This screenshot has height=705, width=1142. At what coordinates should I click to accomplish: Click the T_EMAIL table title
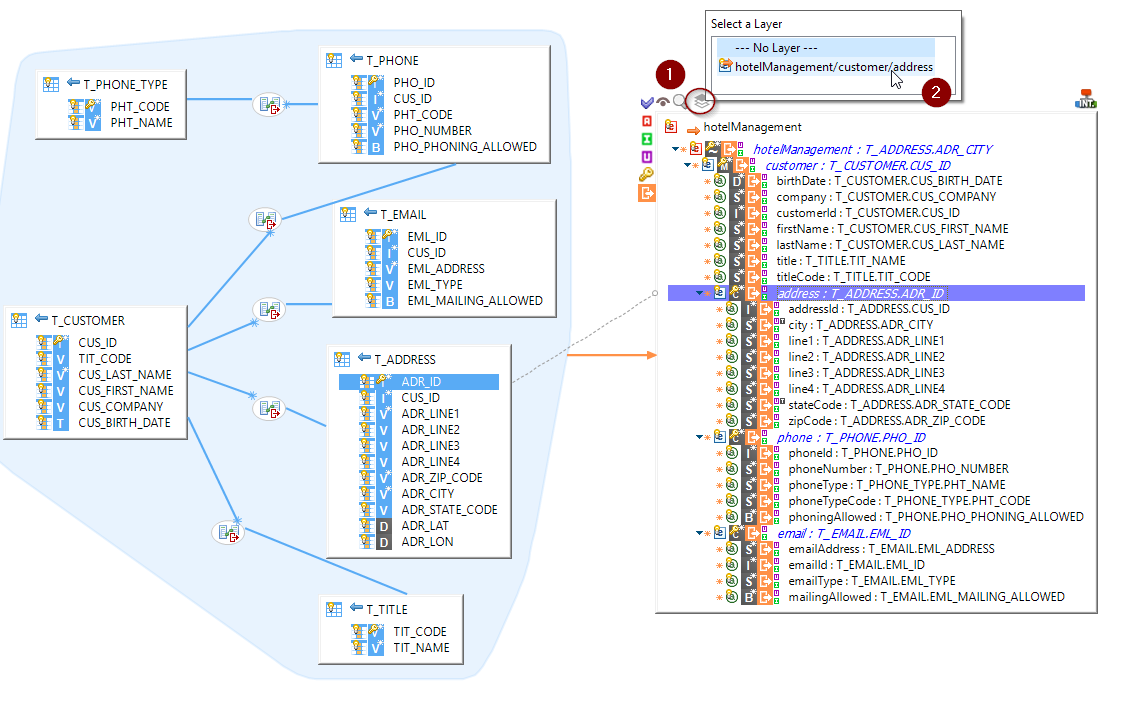(403, 214)
